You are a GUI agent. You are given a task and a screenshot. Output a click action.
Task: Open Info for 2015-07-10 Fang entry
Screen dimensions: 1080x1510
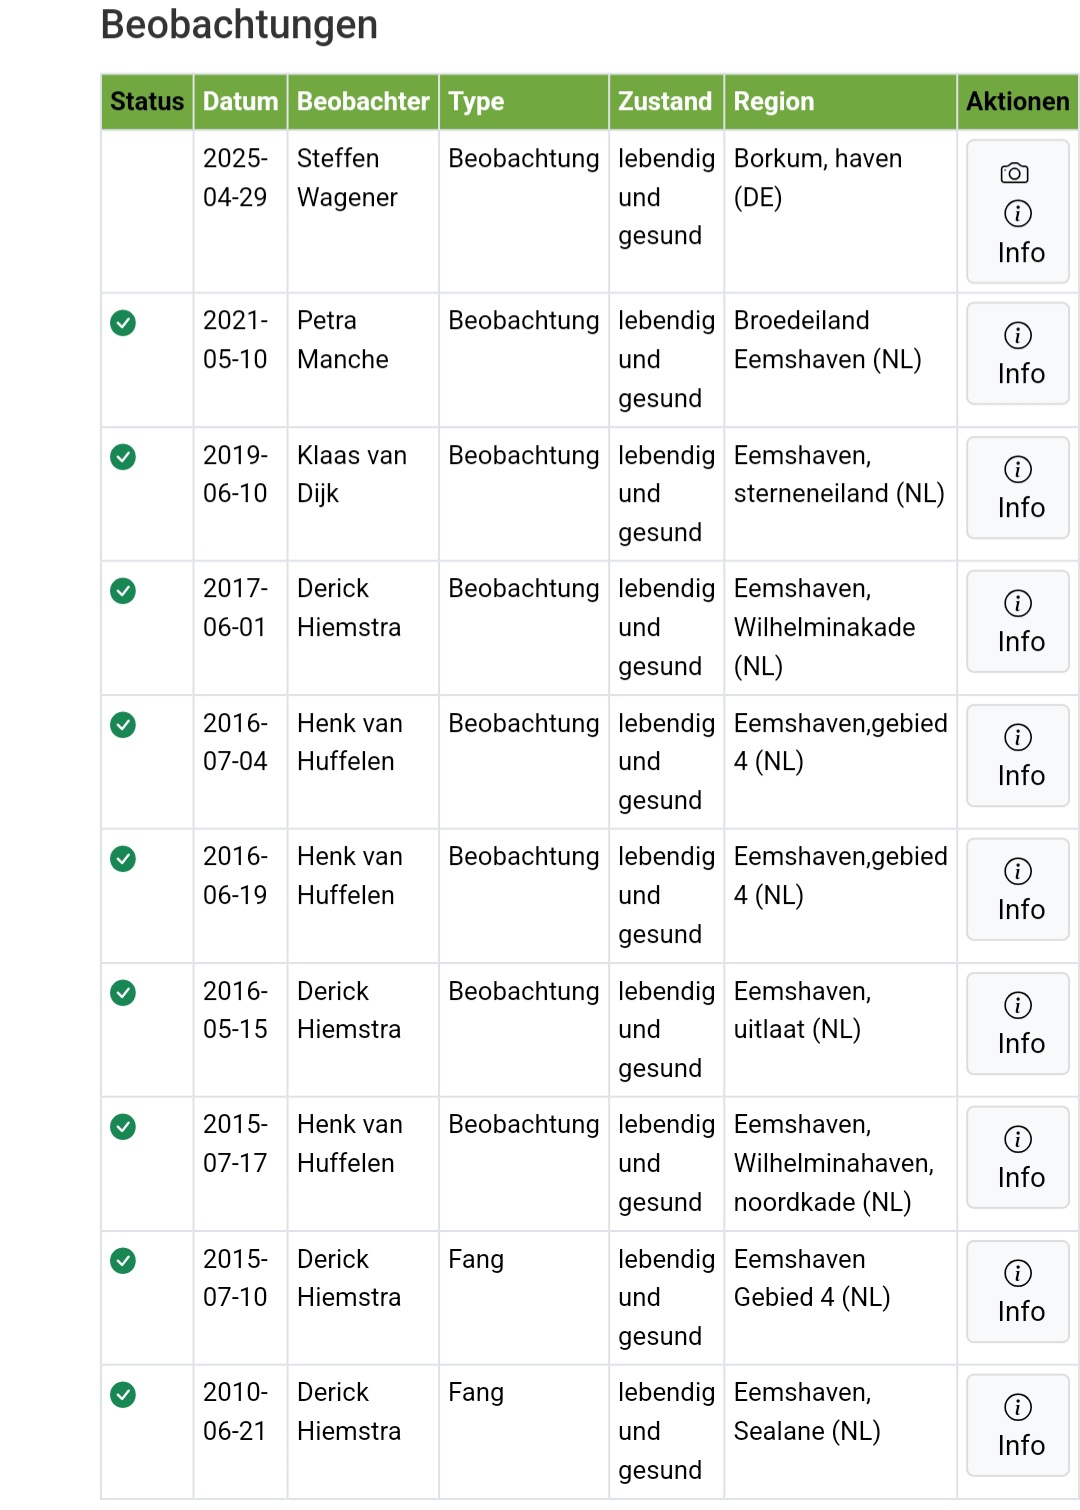tap(1018, 1292)
